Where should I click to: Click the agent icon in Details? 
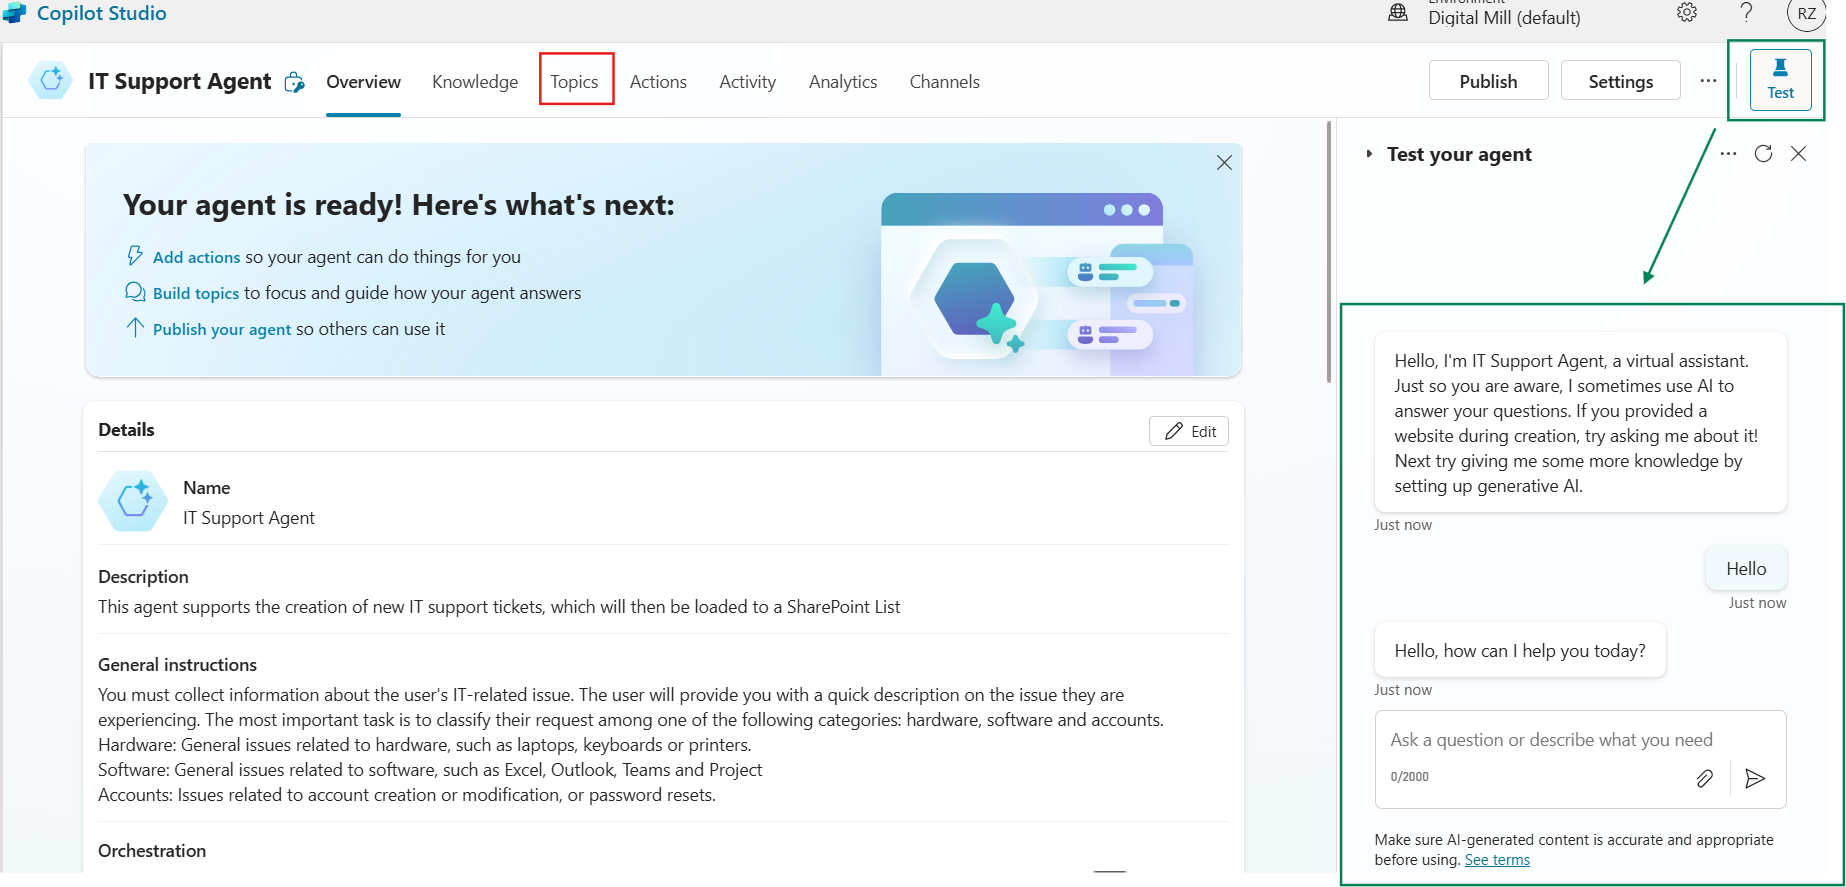tap(133, 501)
